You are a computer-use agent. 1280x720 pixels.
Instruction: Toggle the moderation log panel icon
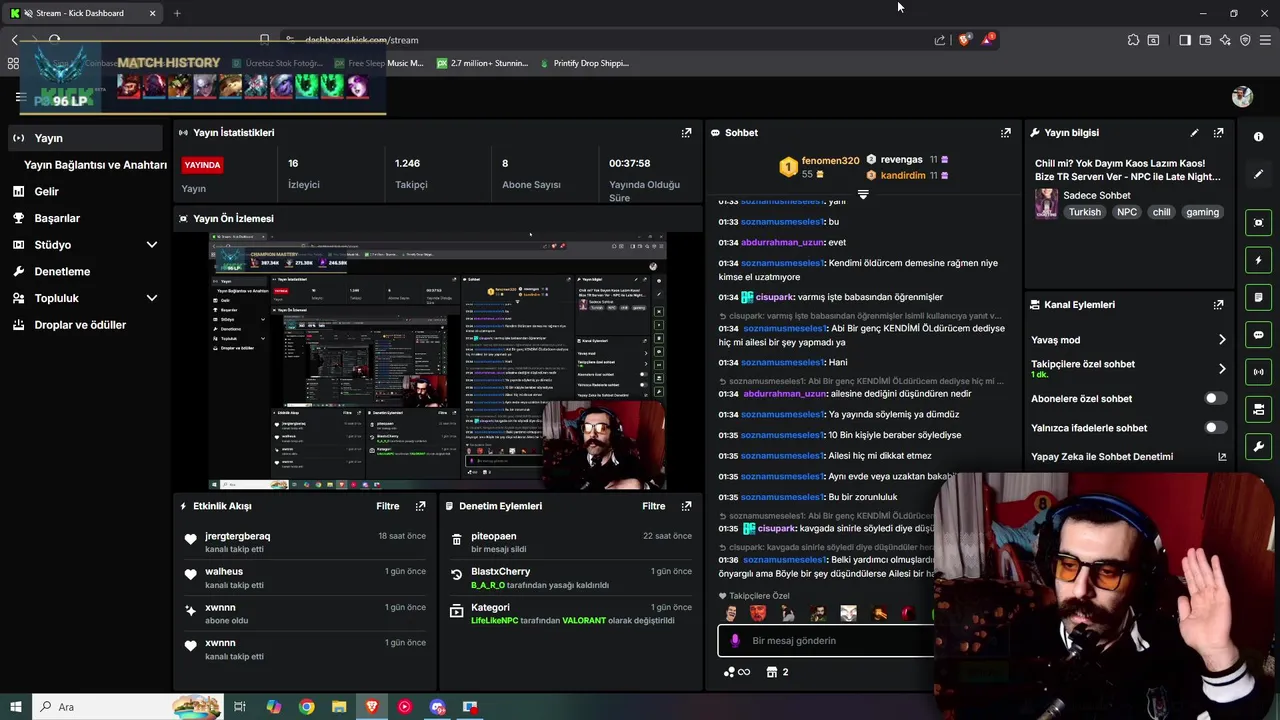coord(1258,297)
